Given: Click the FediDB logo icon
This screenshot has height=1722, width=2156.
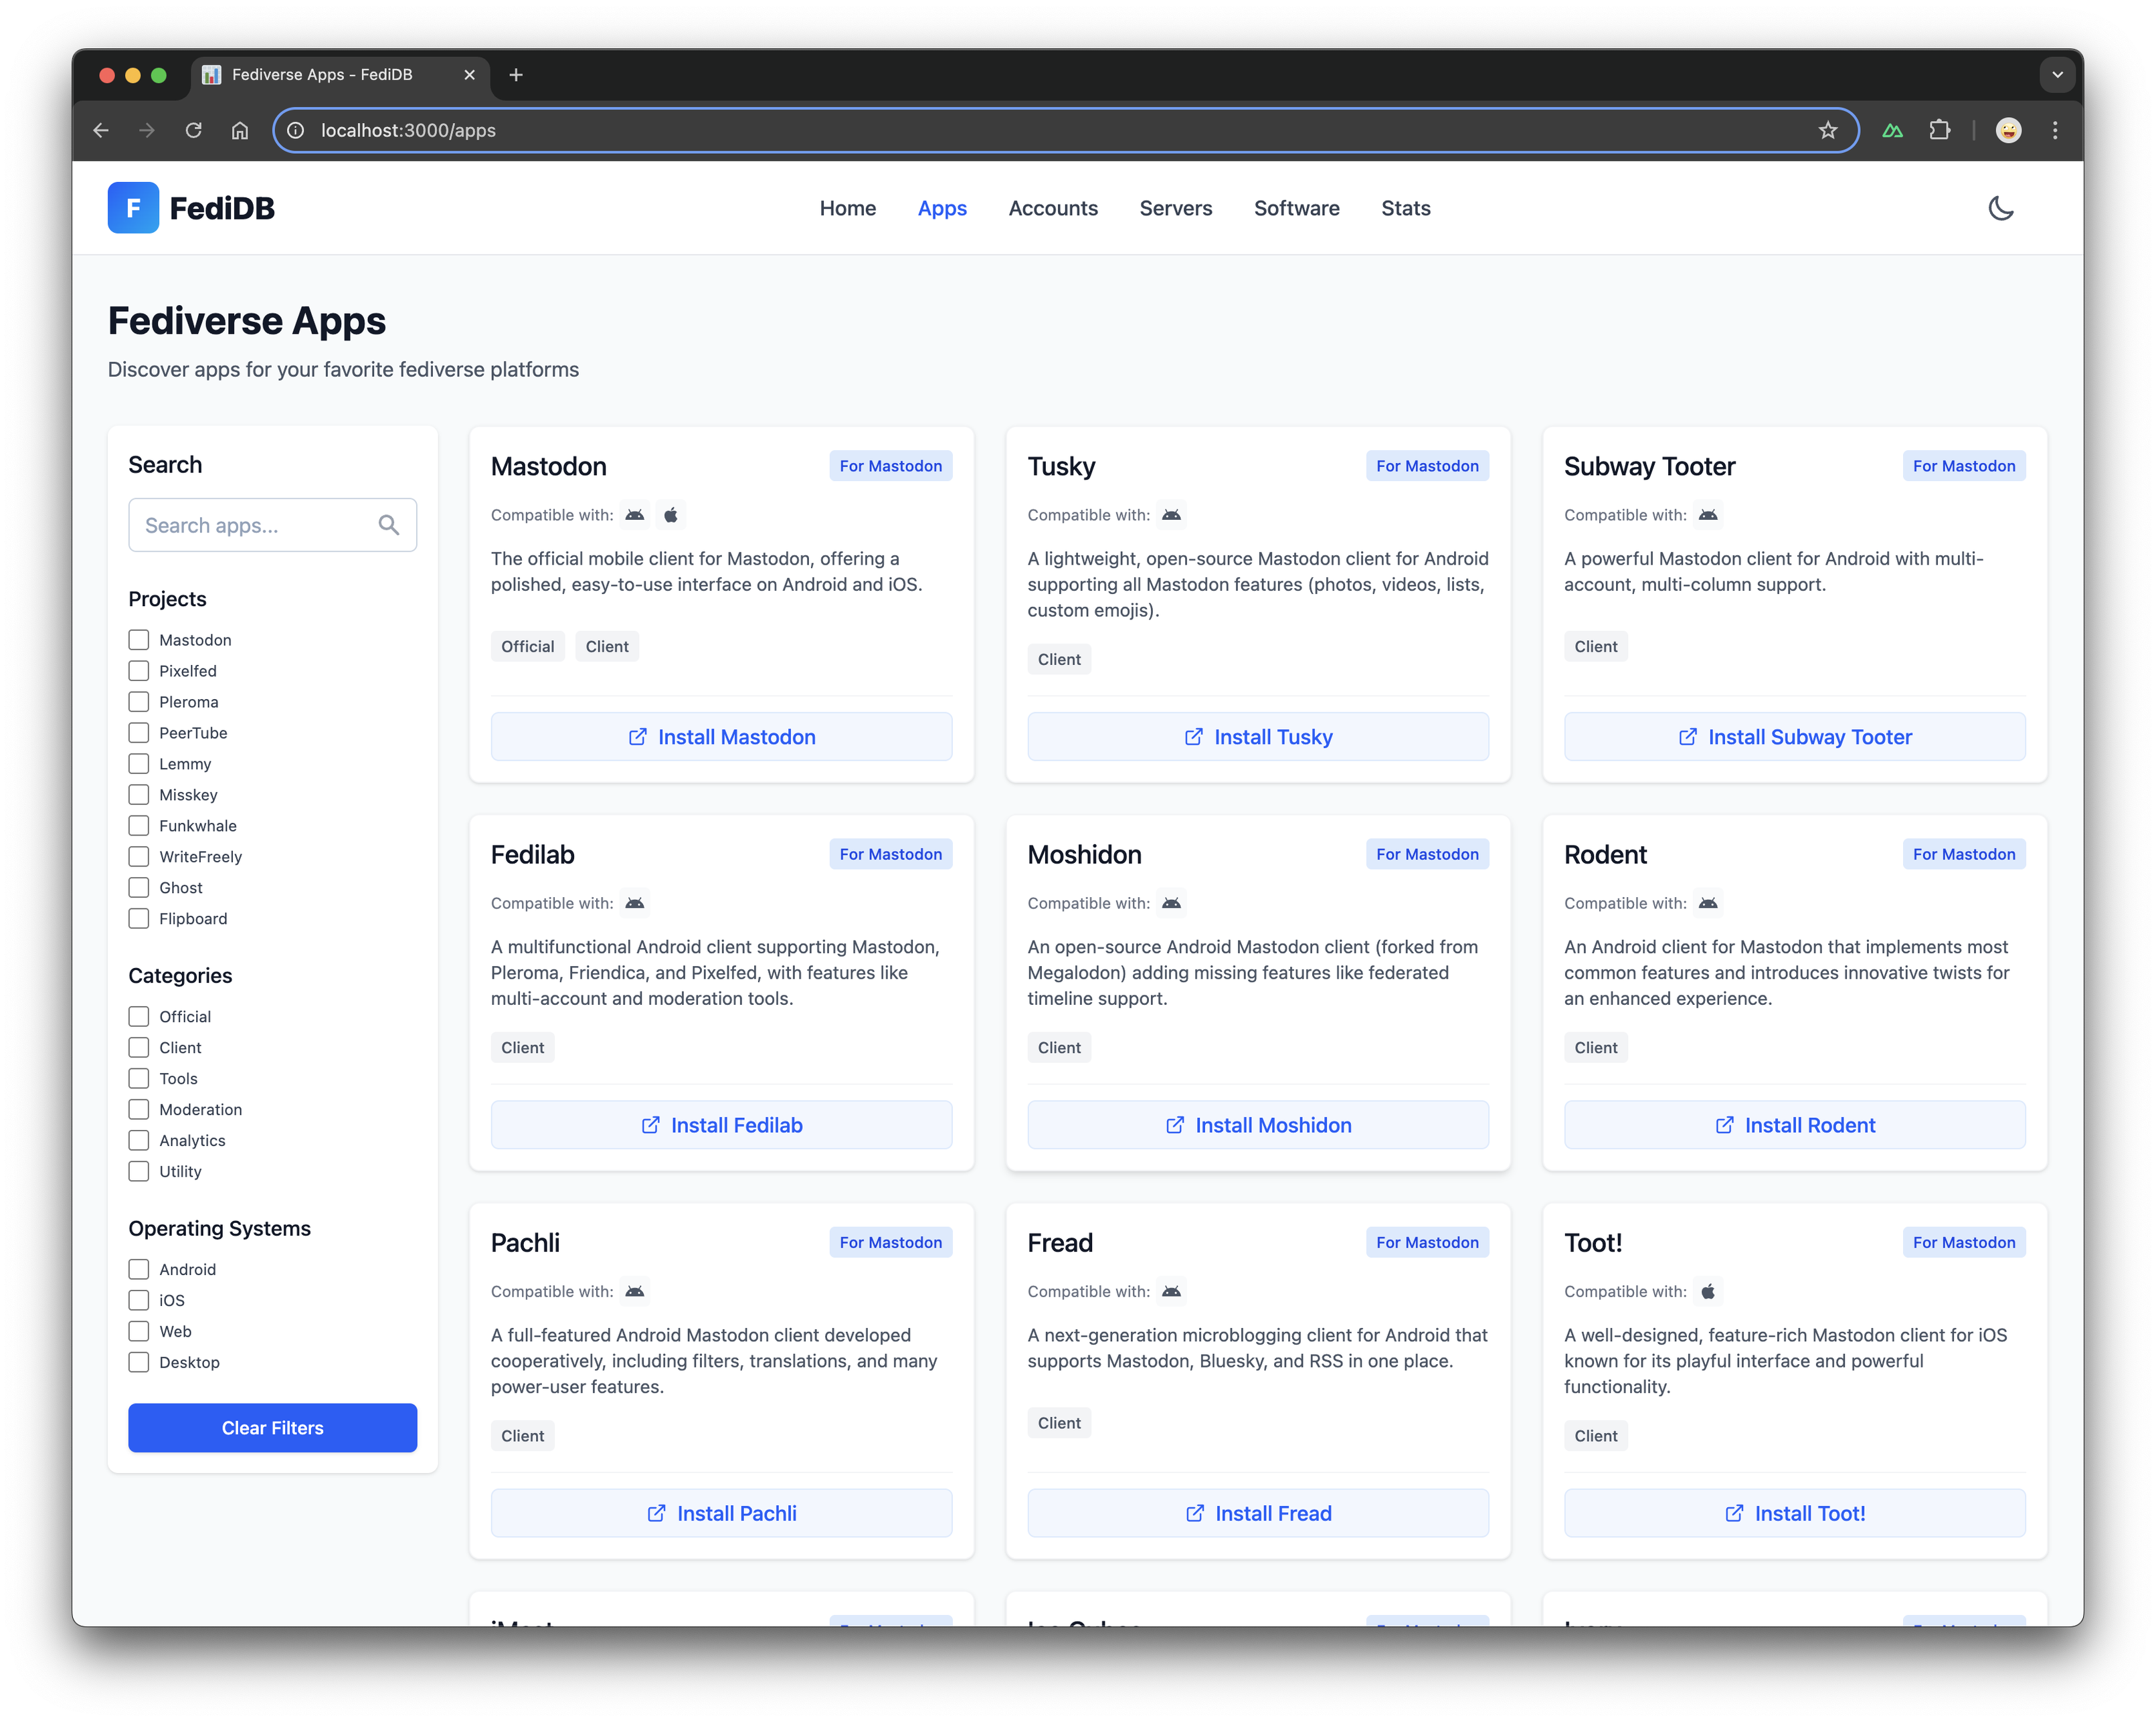Looking at the screenshot, I should coord(133,208).
